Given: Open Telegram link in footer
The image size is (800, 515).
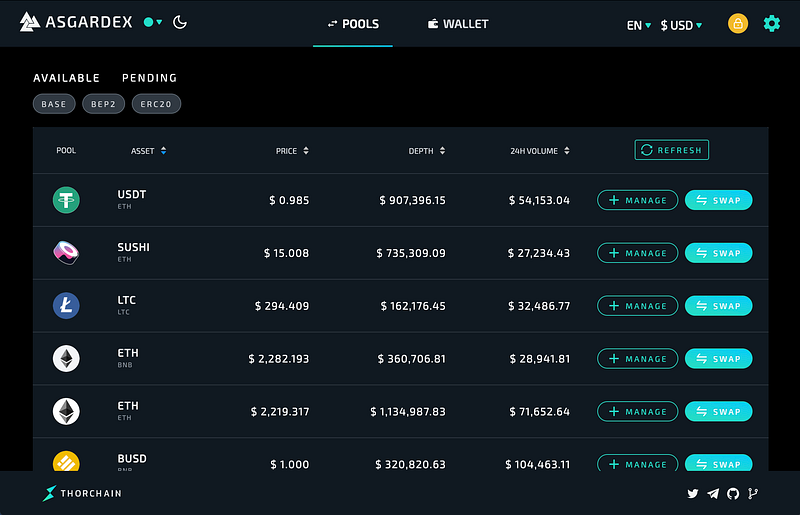Looking at the screenshot, I should (x=713, y=493).
